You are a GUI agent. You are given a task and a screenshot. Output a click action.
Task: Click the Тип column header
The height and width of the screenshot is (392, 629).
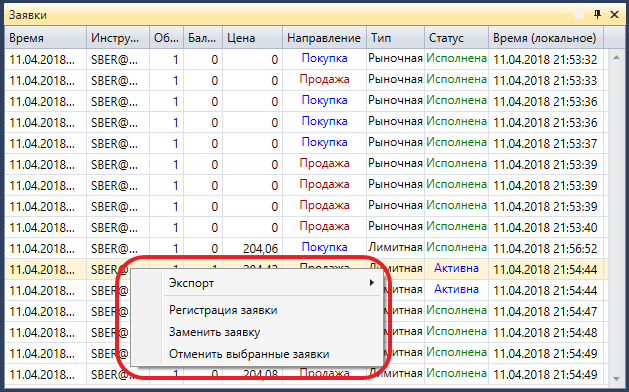coord(396,38)
